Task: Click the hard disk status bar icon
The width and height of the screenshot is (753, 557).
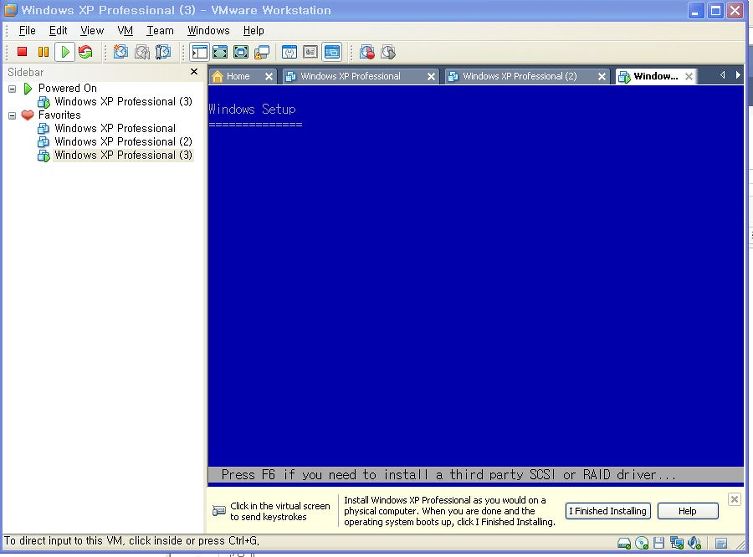Action: tap(624, 543)
